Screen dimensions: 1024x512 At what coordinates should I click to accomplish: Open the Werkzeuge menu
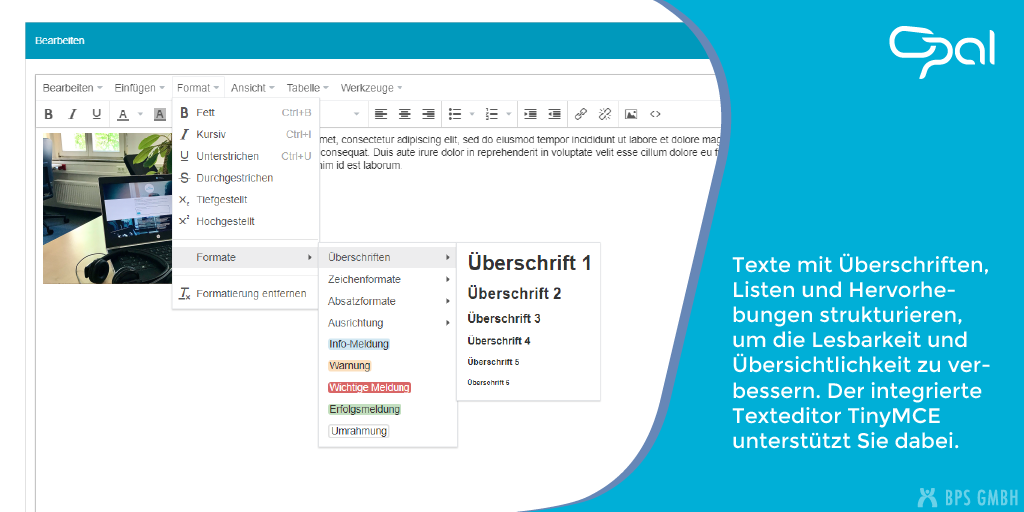tap(371, 88)
